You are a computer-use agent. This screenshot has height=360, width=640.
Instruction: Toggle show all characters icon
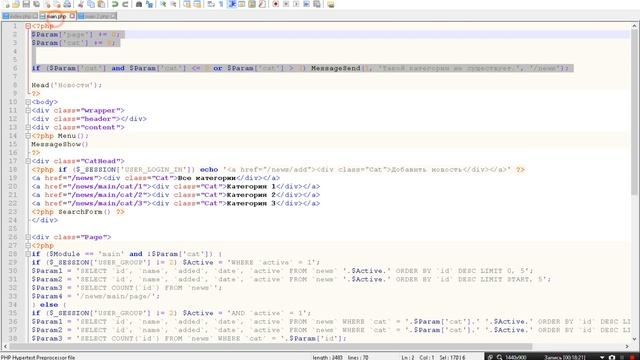[221, 4]
